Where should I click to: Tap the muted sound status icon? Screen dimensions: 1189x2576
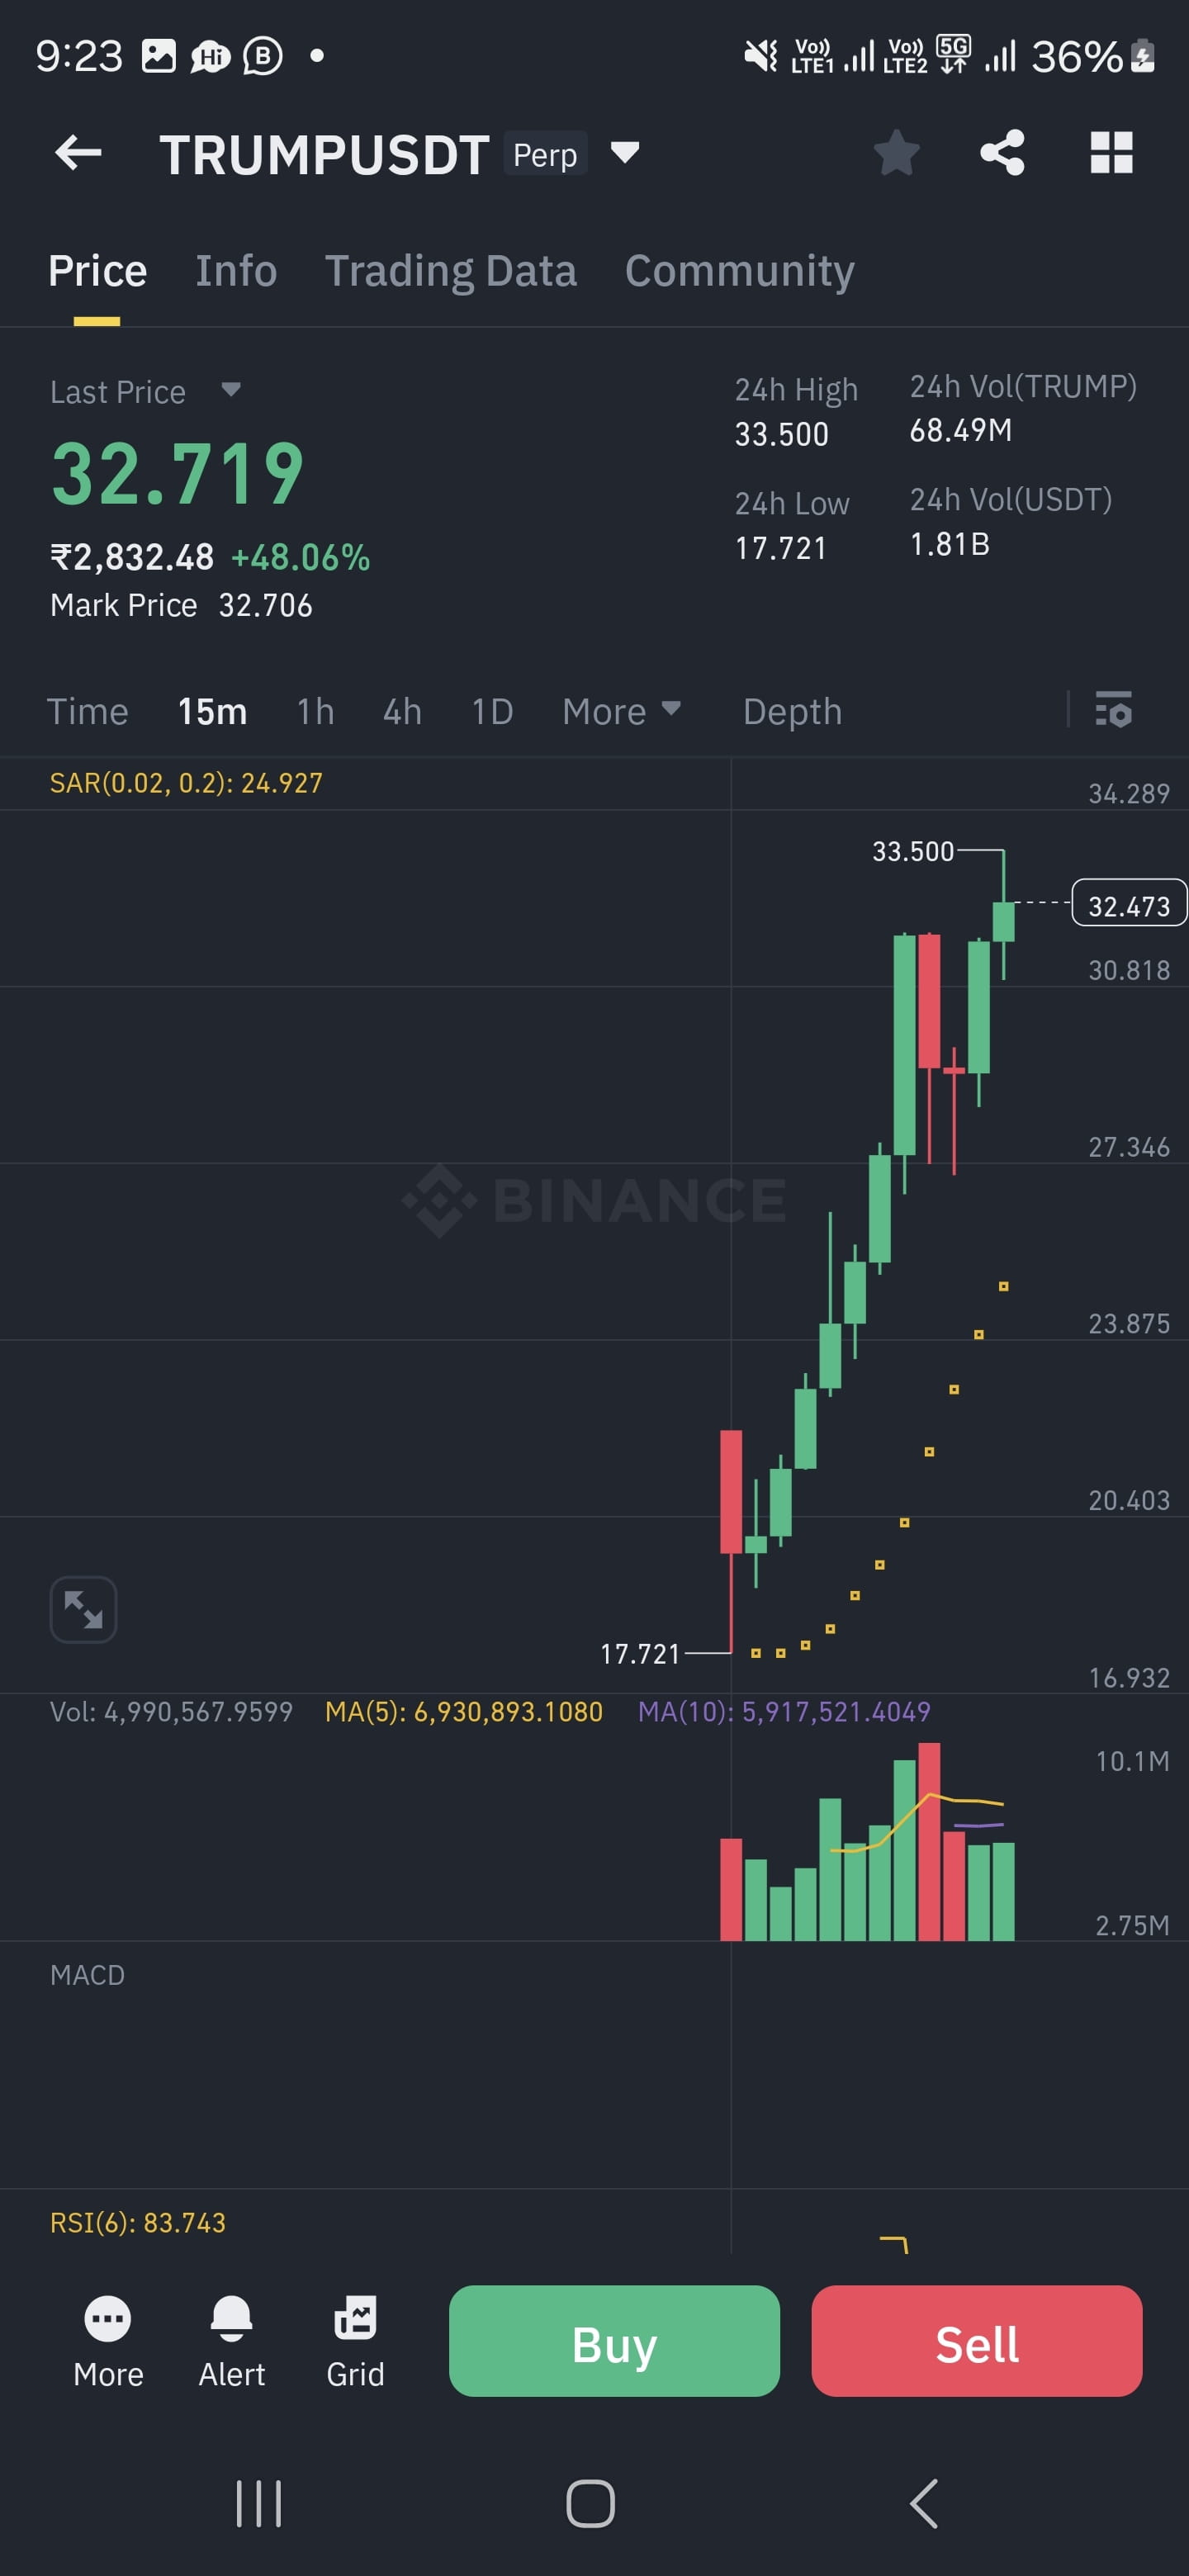pyautogui.click(x=761, y=56)
